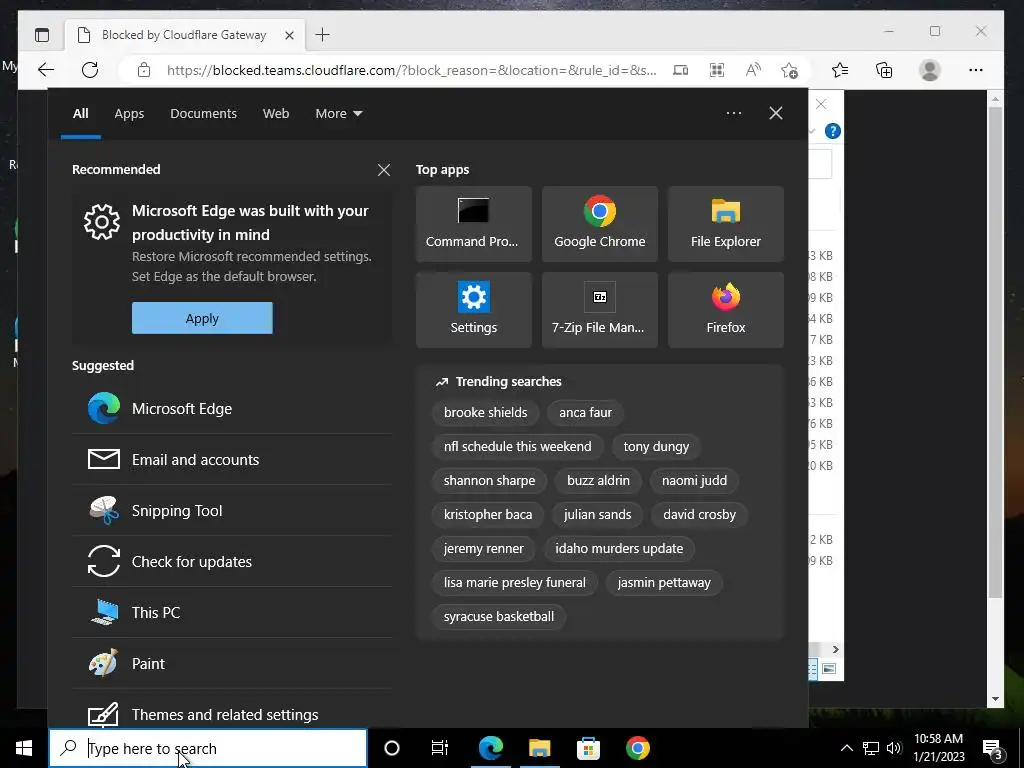Search trending david crosby
The height and width of the screenshot is (768, 1024).
[x=699, y=514]
